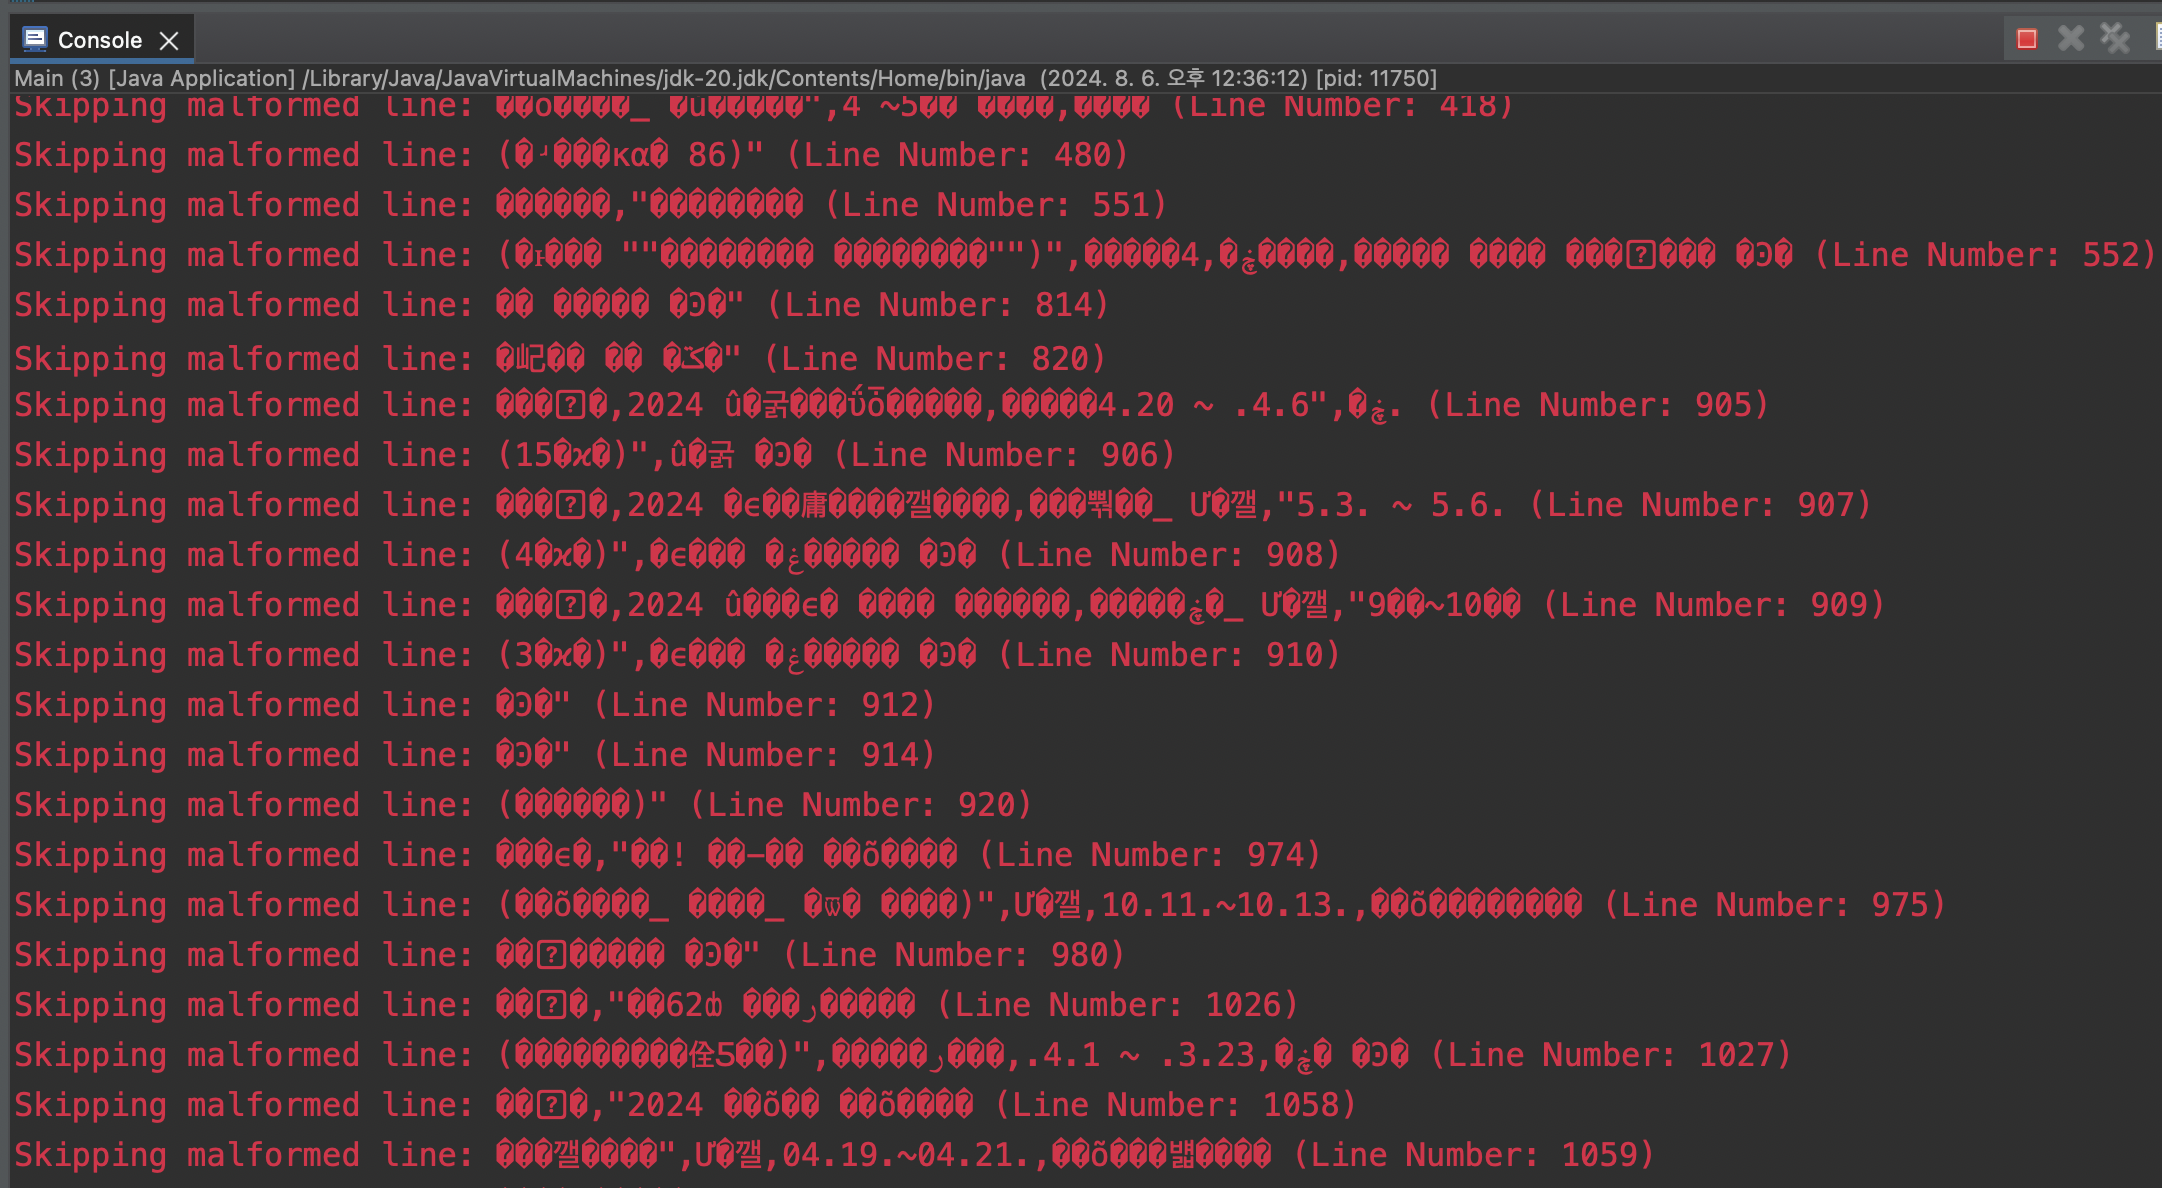
Task: Terminate the running Java process
Action: (x=2027, y=39)
